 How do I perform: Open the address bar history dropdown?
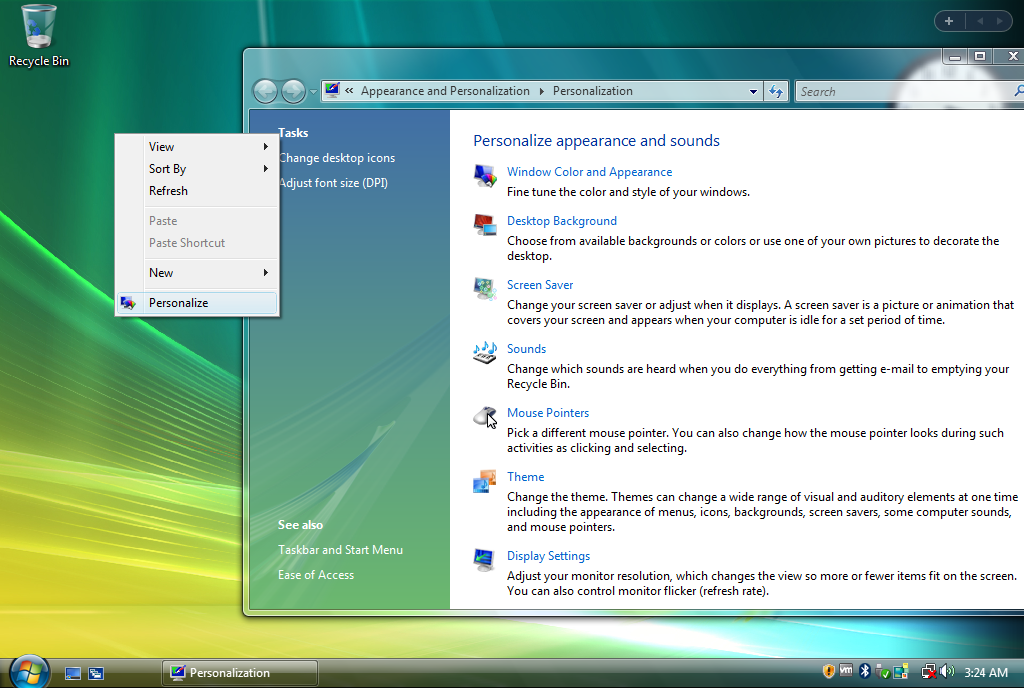[x=753, y=91]
